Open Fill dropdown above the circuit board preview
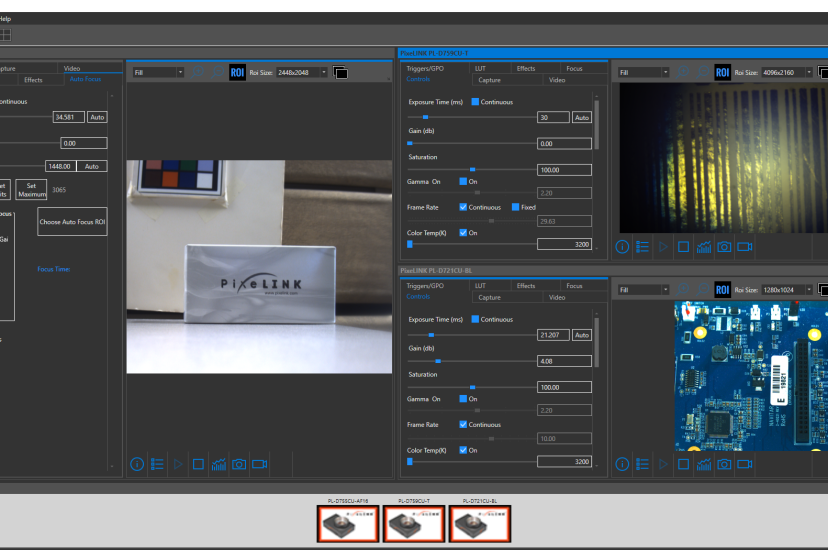Viewport: 828px width, 550px height. [643, 290]
